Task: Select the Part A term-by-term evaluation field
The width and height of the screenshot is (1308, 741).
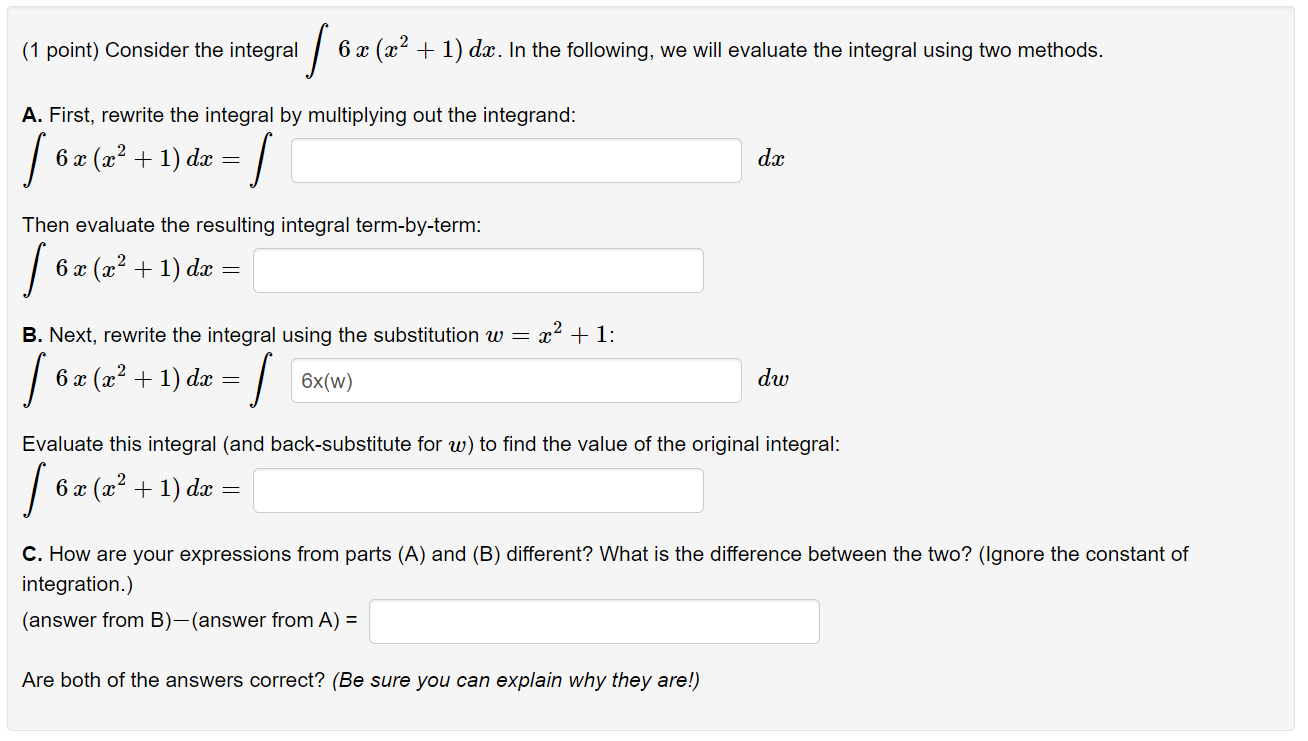Action: point(478,270)
